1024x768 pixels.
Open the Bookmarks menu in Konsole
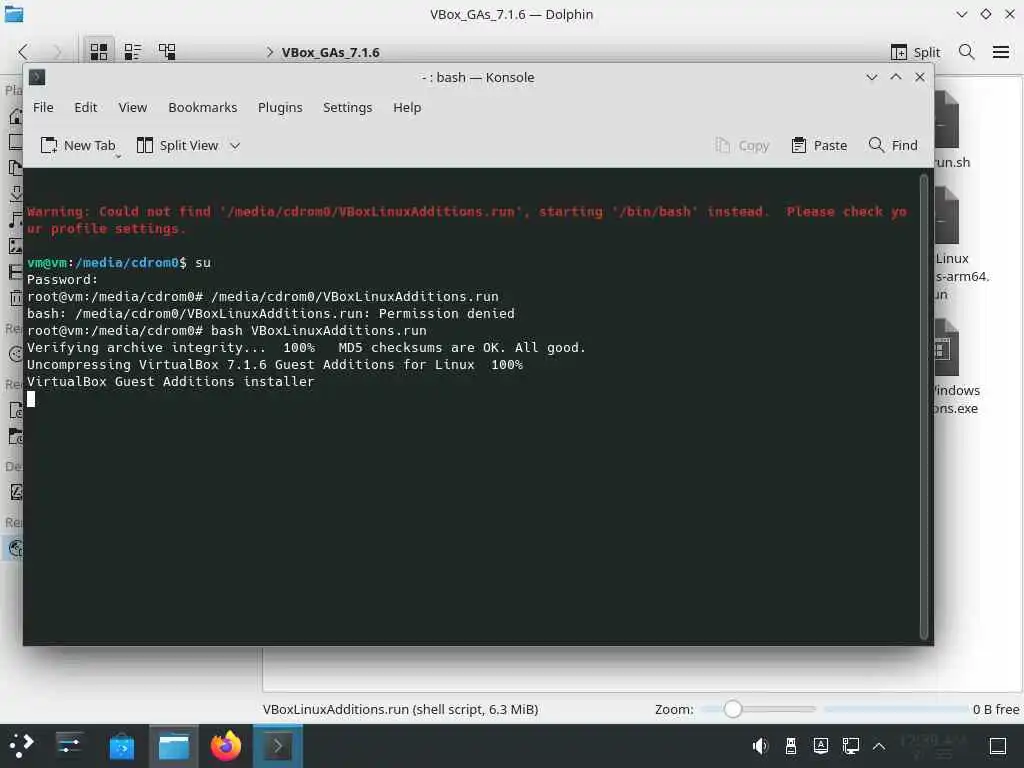202,107
